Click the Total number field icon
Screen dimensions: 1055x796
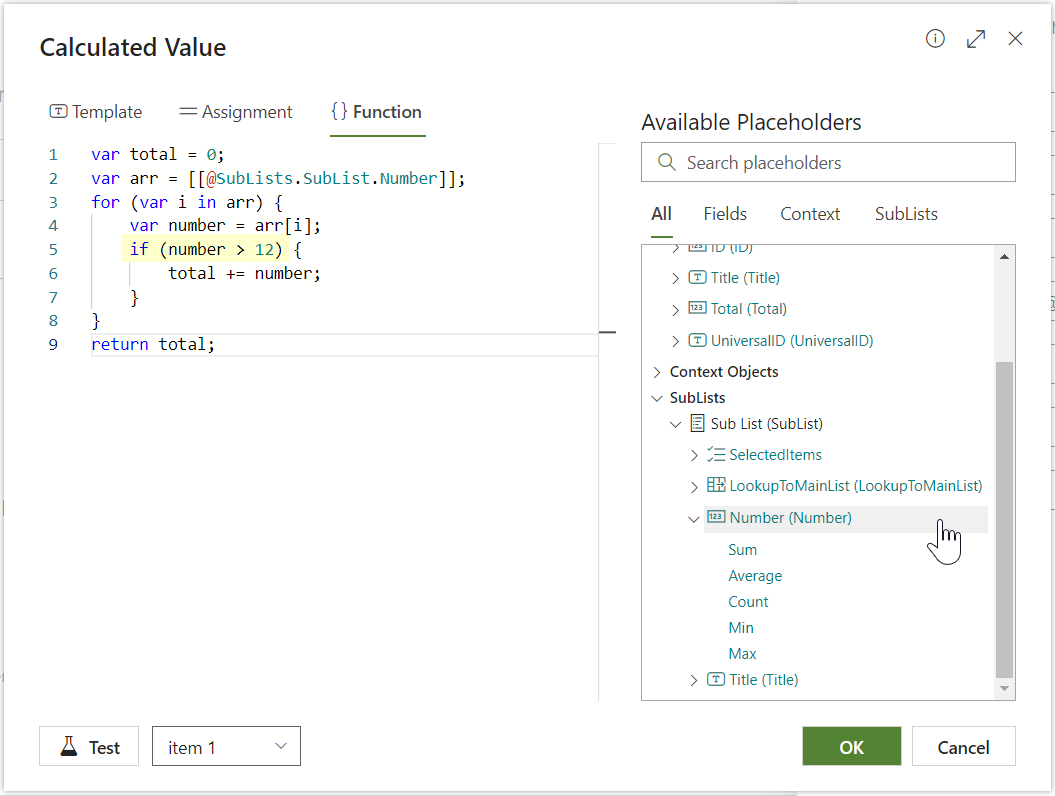[697, 309]
